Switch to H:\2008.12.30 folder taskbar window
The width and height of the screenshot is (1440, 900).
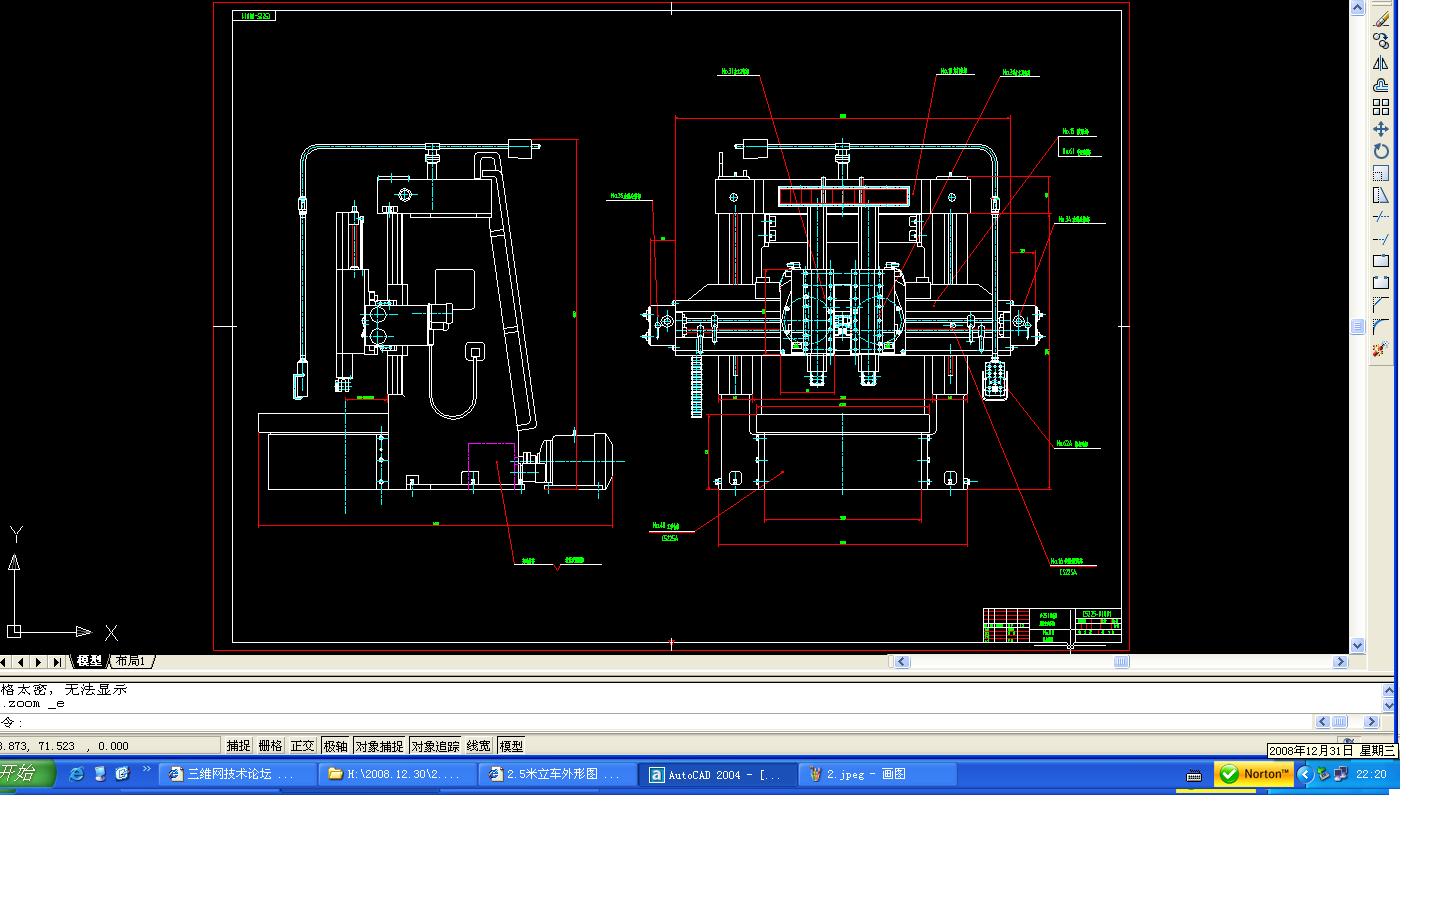(x=397, y=774)
